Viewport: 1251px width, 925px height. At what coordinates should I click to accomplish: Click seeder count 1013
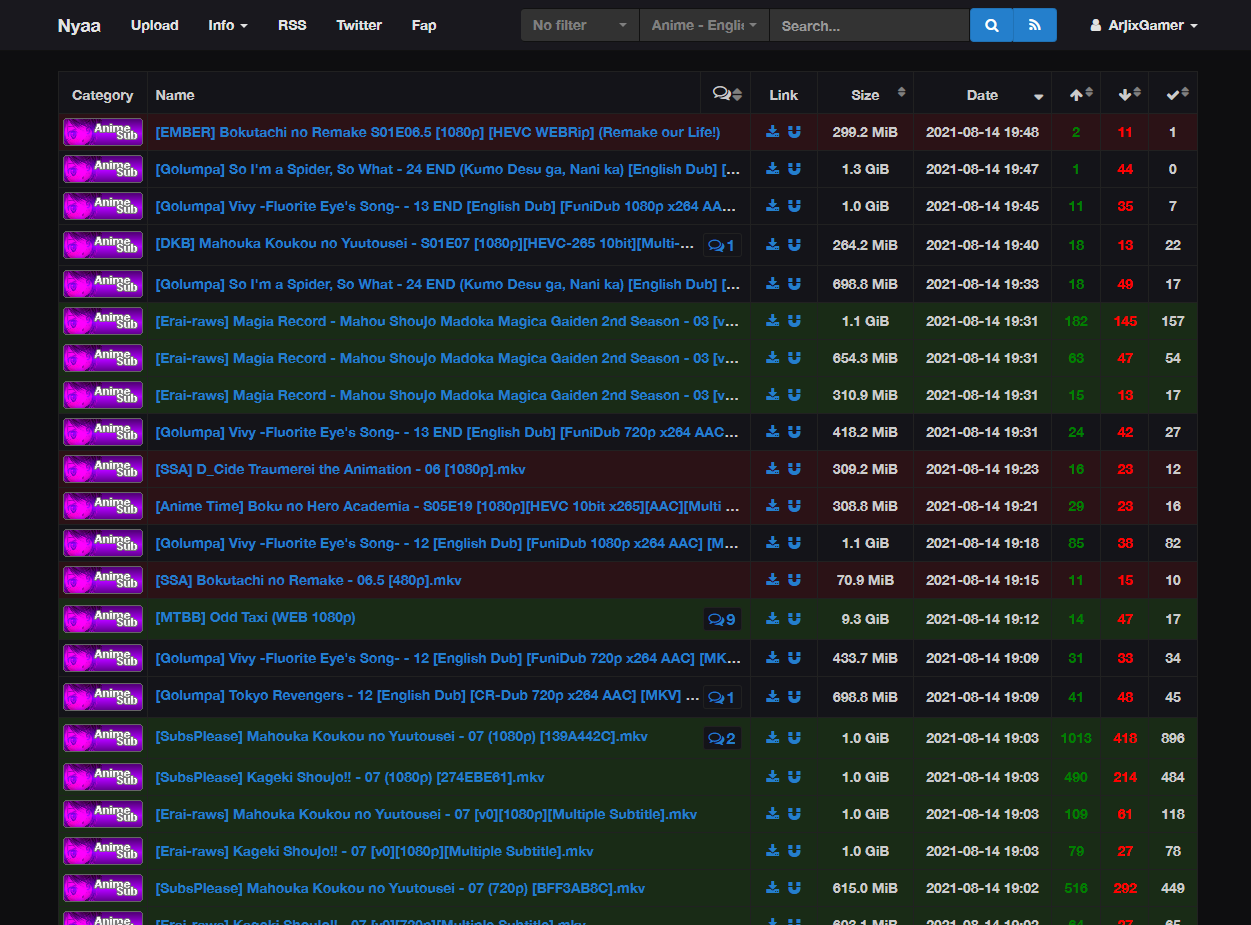1076,738
